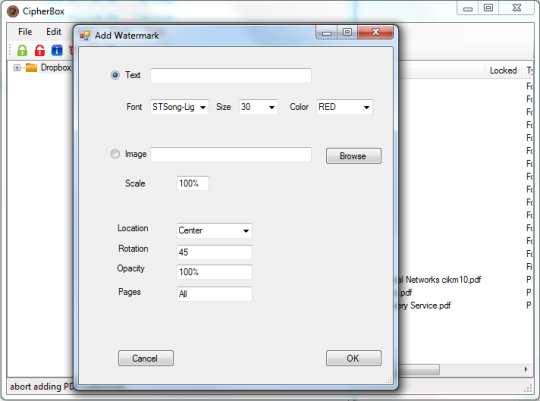The image size is (540, 401).
Task: Click the Image path input field
Action: [231, 154]
